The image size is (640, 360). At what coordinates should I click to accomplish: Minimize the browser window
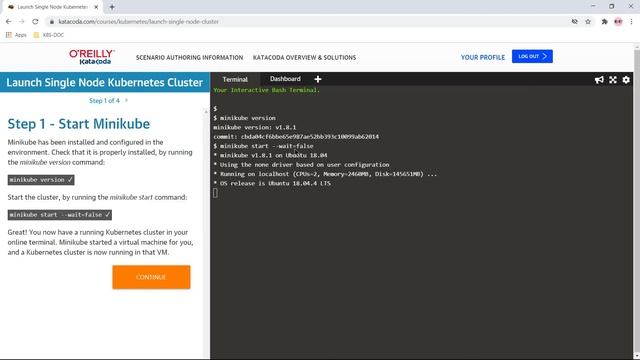[x=593, y=6]
